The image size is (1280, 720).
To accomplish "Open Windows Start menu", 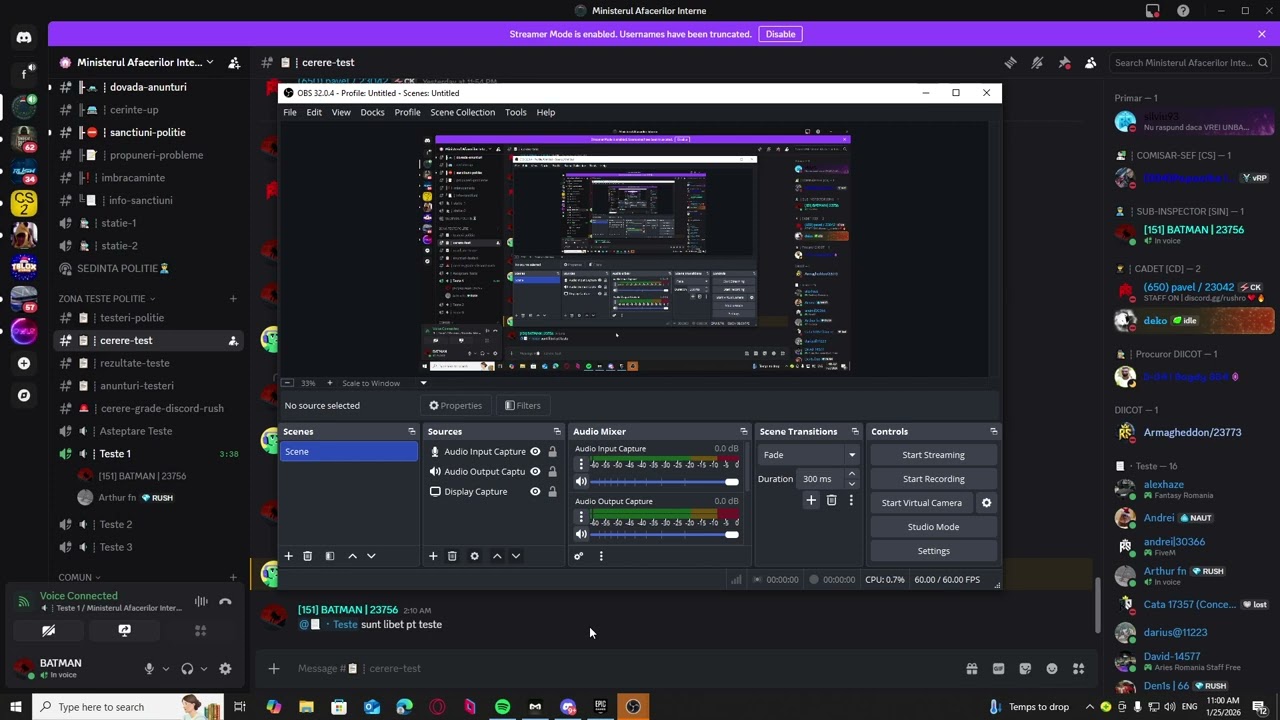I will [16, 707].
